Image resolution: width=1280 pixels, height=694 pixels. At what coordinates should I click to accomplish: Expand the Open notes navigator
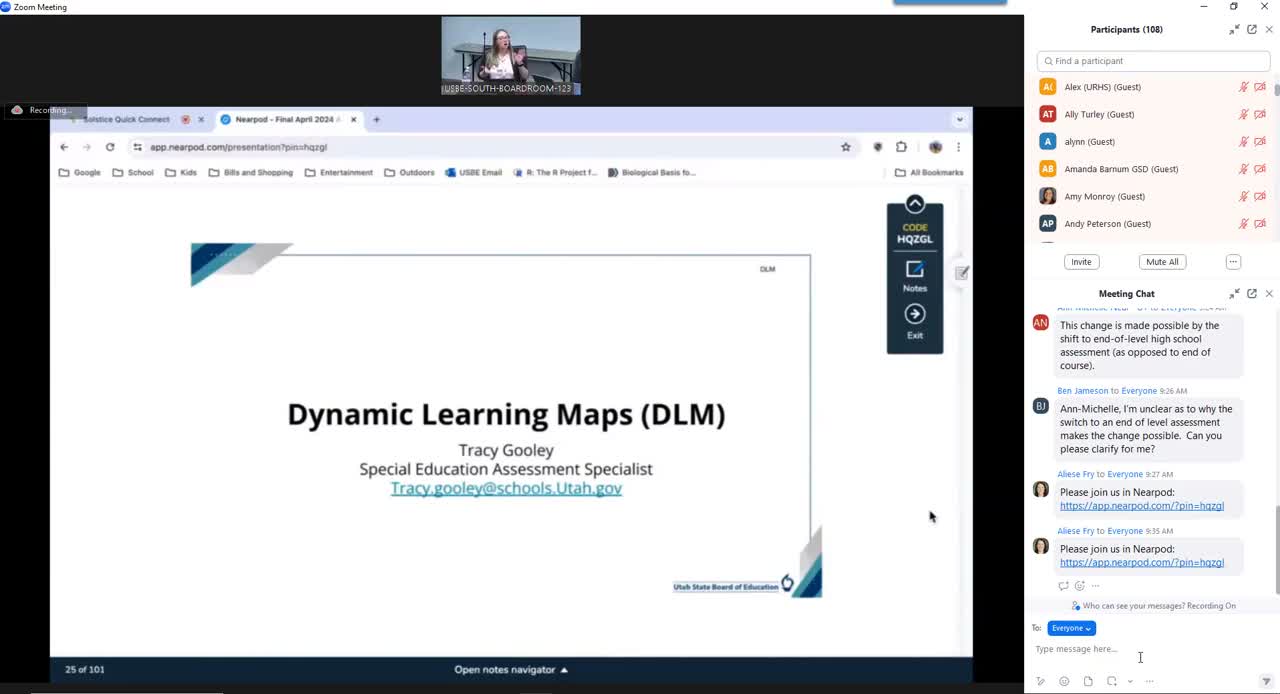tap(510, 670)
